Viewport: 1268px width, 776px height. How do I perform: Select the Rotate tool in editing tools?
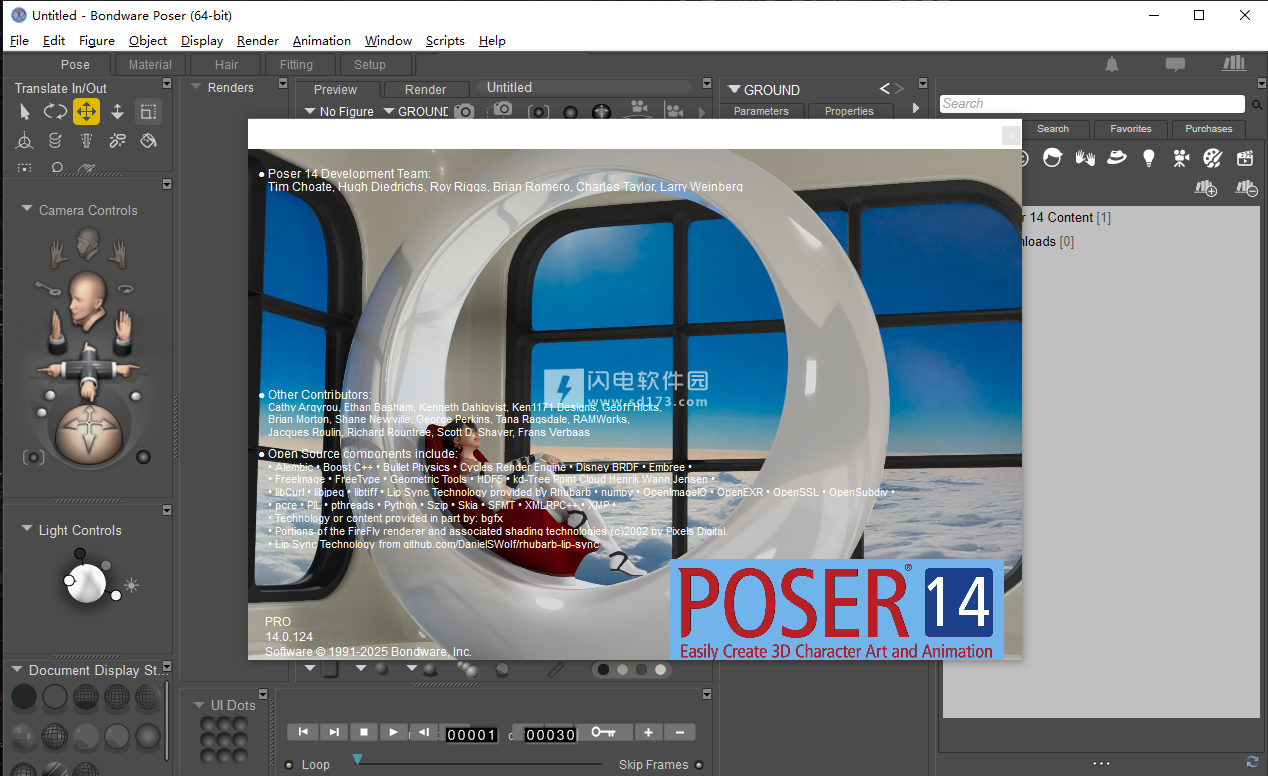click(55, 112)
